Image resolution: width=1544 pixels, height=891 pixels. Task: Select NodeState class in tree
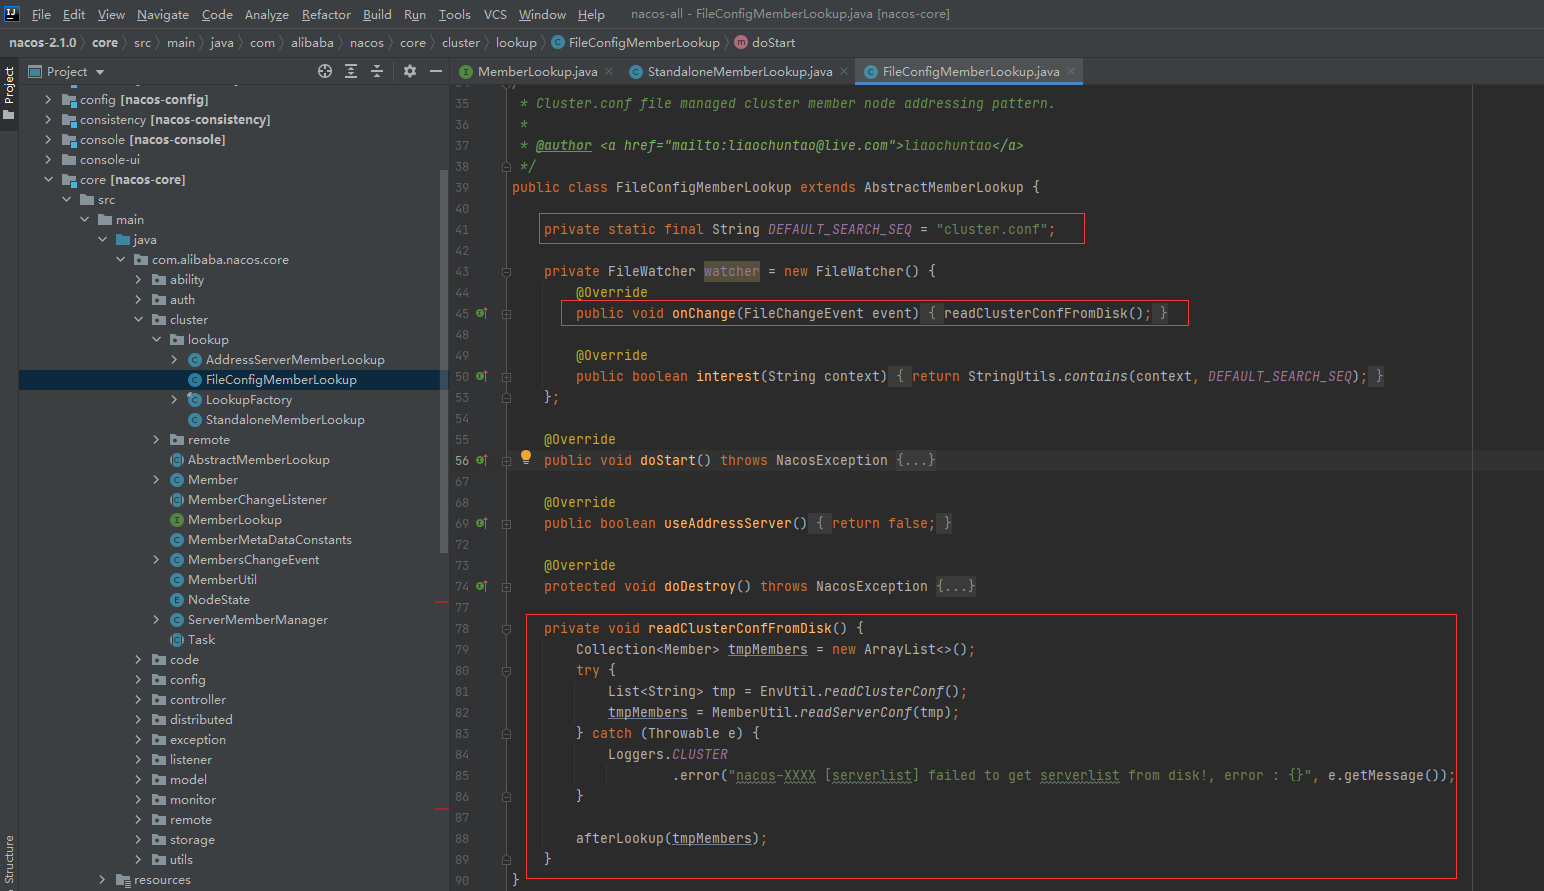(x=218, y=599)
